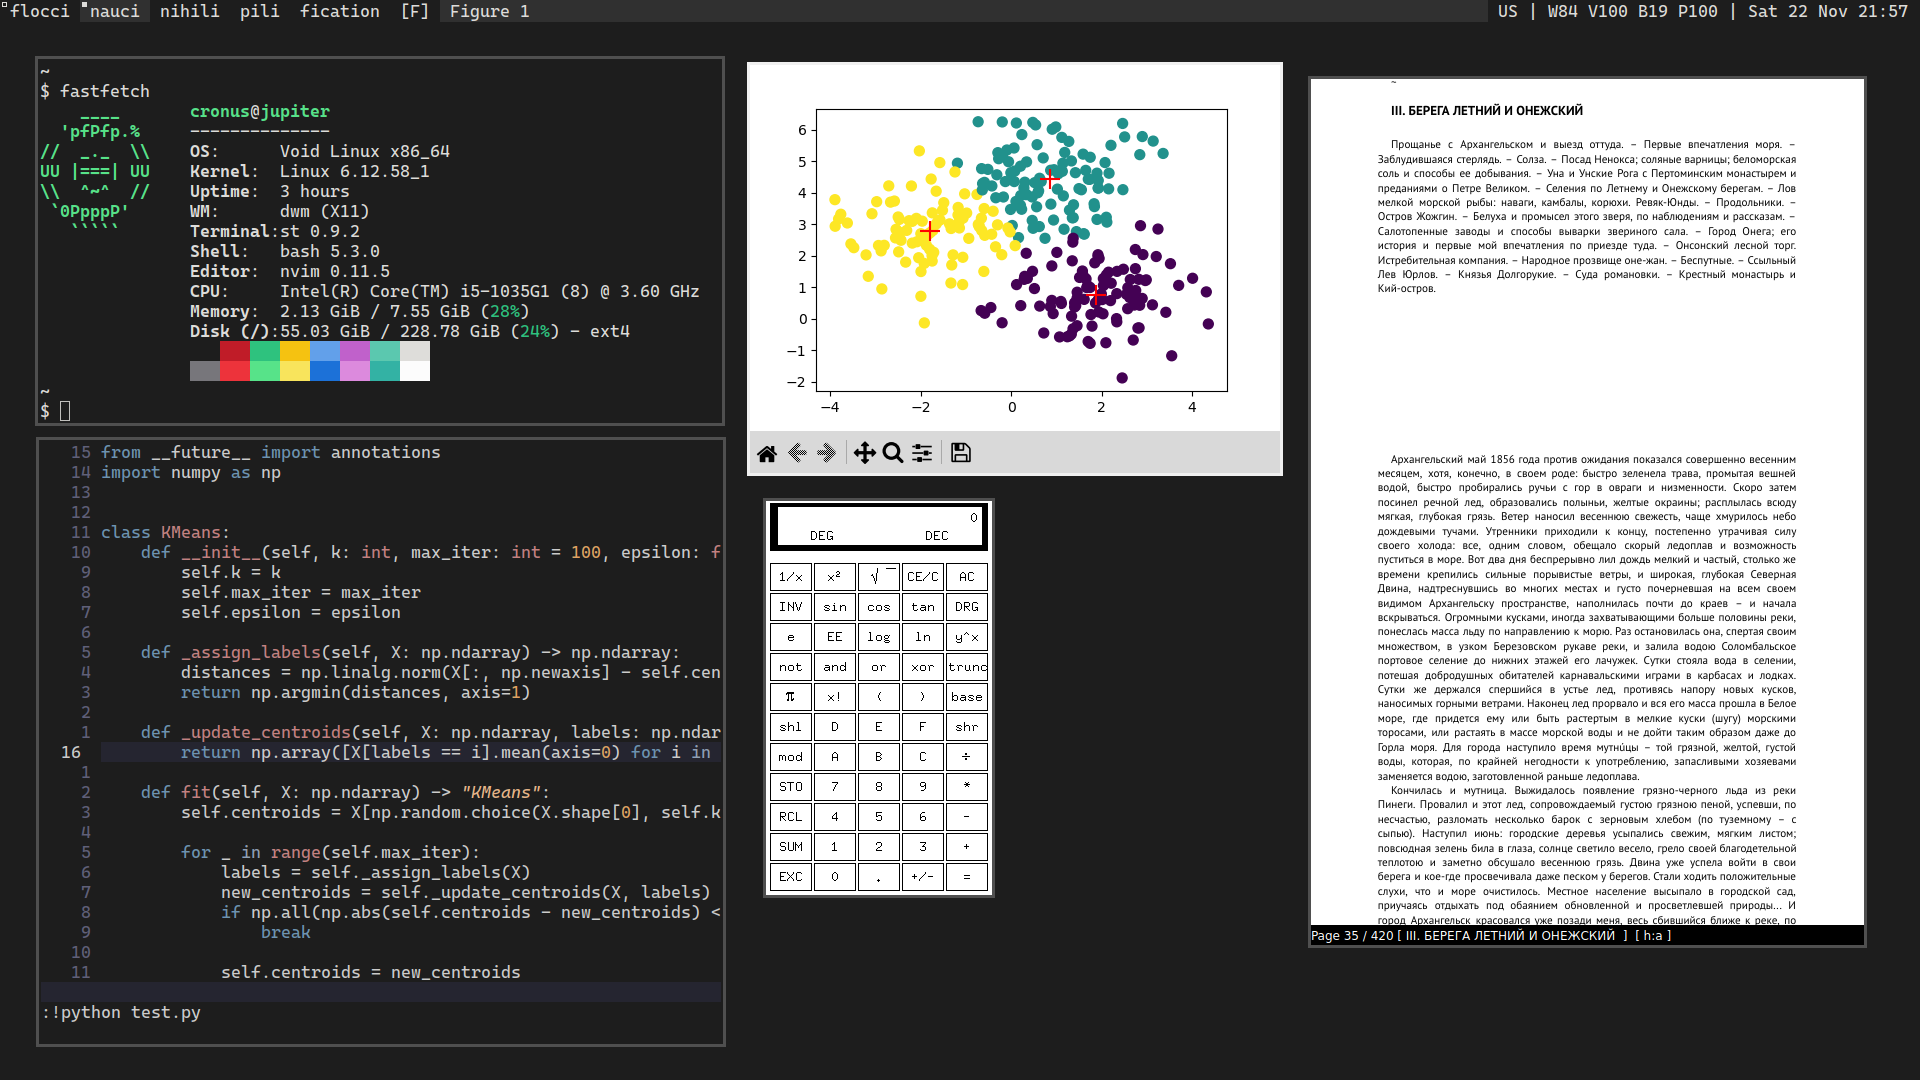Switch number base with base key
The height and width of the screenshot is (1080, 1920).
(966, 697)
